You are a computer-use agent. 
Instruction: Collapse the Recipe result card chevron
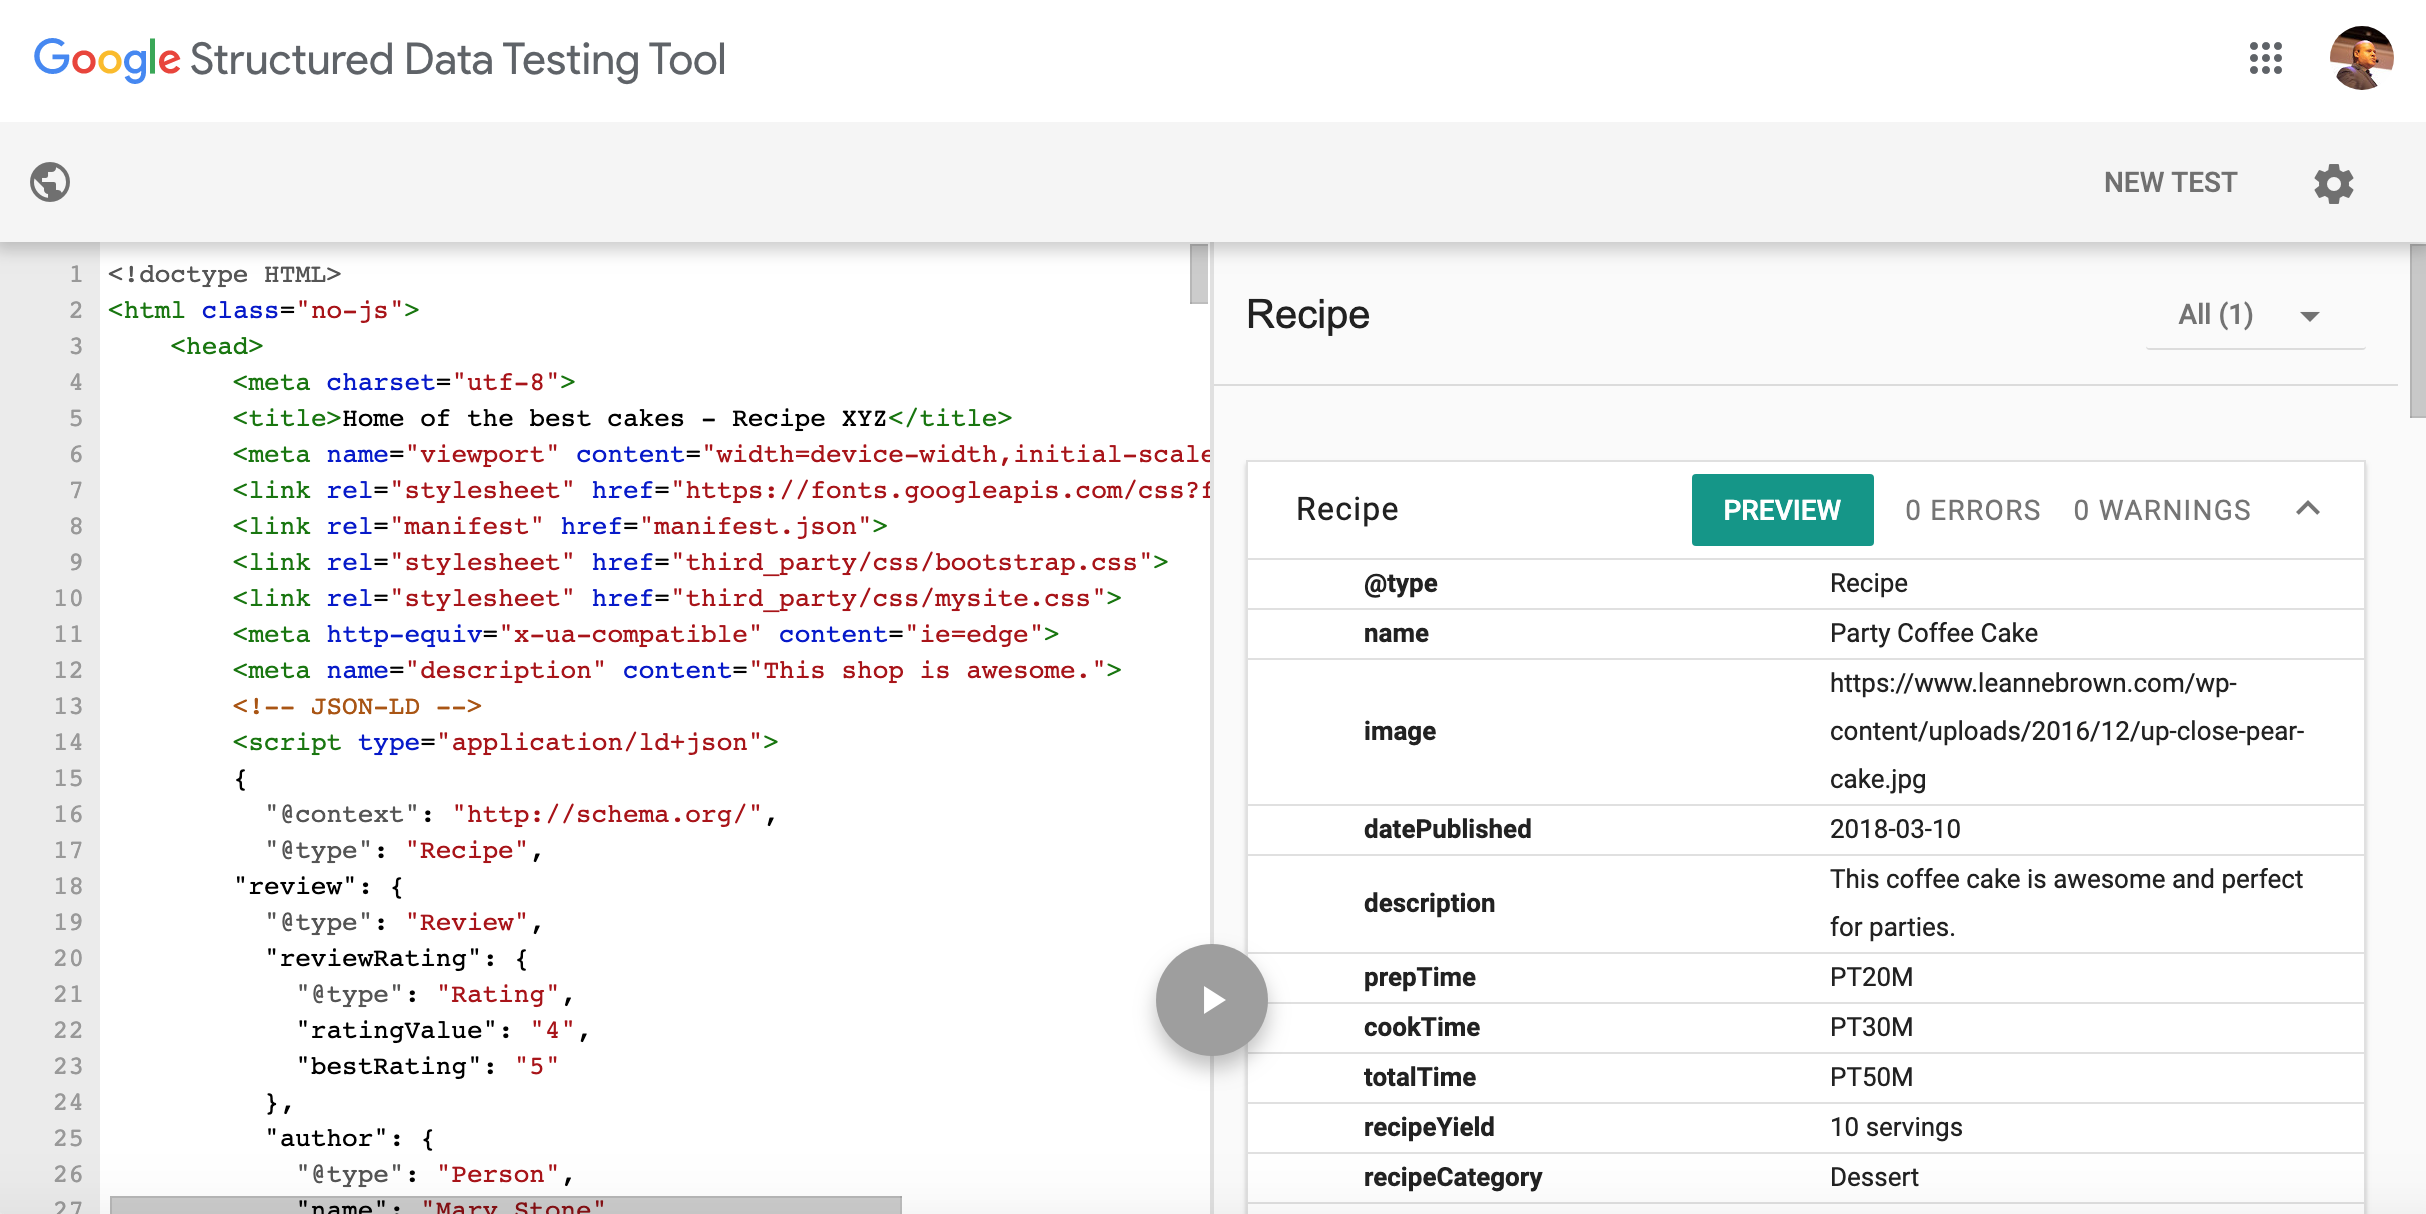point(2308,509)
